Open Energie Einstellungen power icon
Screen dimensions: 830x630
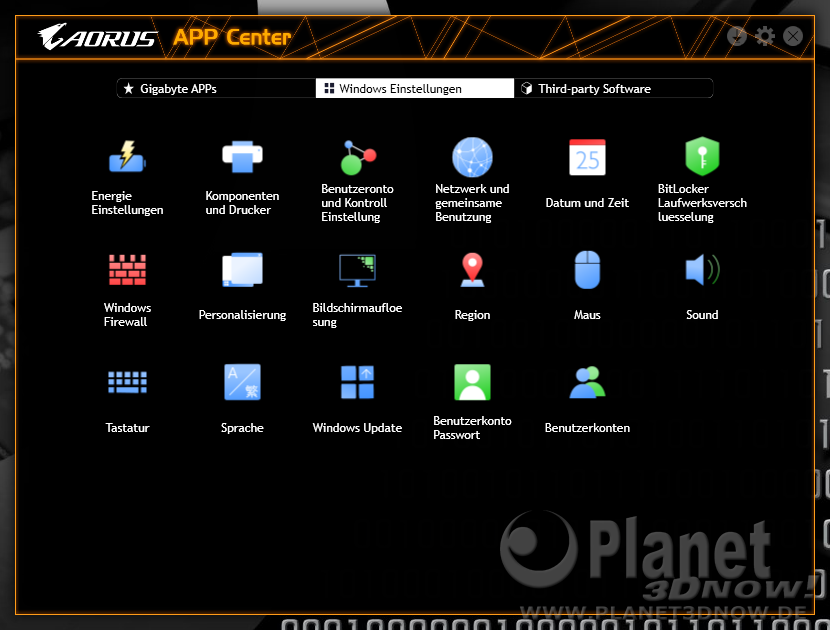[x=127, y=157]
